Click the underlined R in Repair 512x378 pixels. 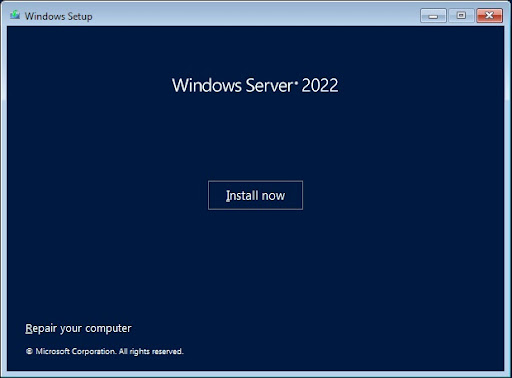pos(29,328)
